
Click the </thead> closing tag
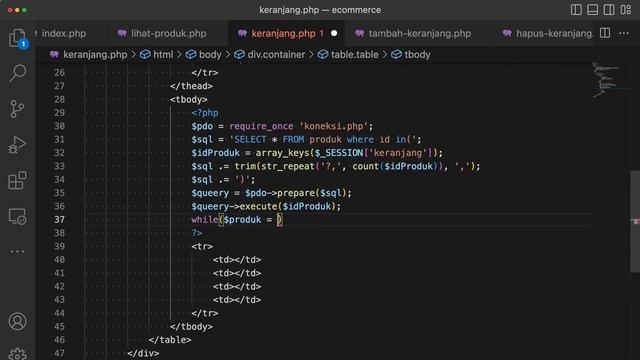point(191,86)
